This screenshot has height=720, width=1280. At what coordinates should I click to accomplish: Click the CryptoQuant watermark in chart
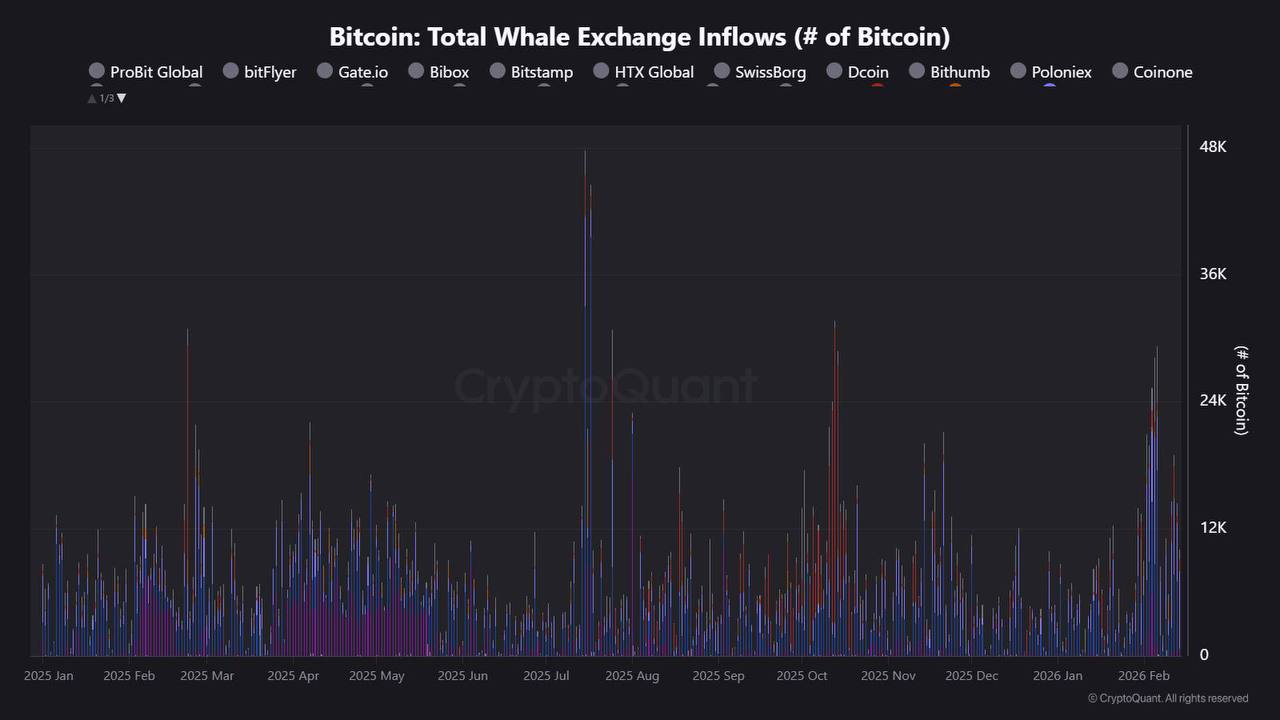coord(606,386)
